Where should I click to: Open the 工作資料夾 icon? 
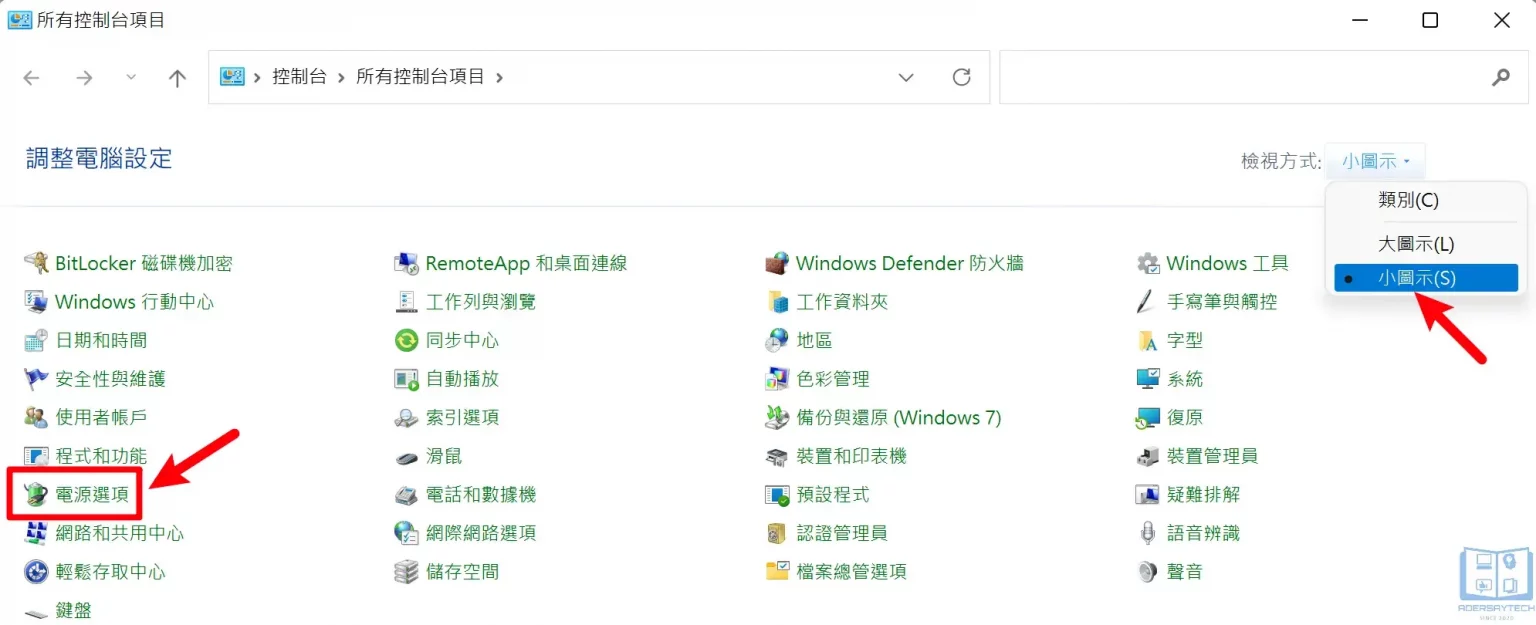(777, 302)
